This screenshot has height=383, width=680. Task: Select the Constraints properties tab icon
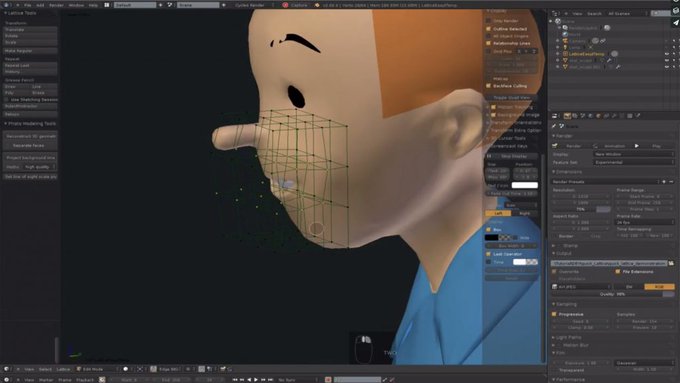(x=606, y=116)
